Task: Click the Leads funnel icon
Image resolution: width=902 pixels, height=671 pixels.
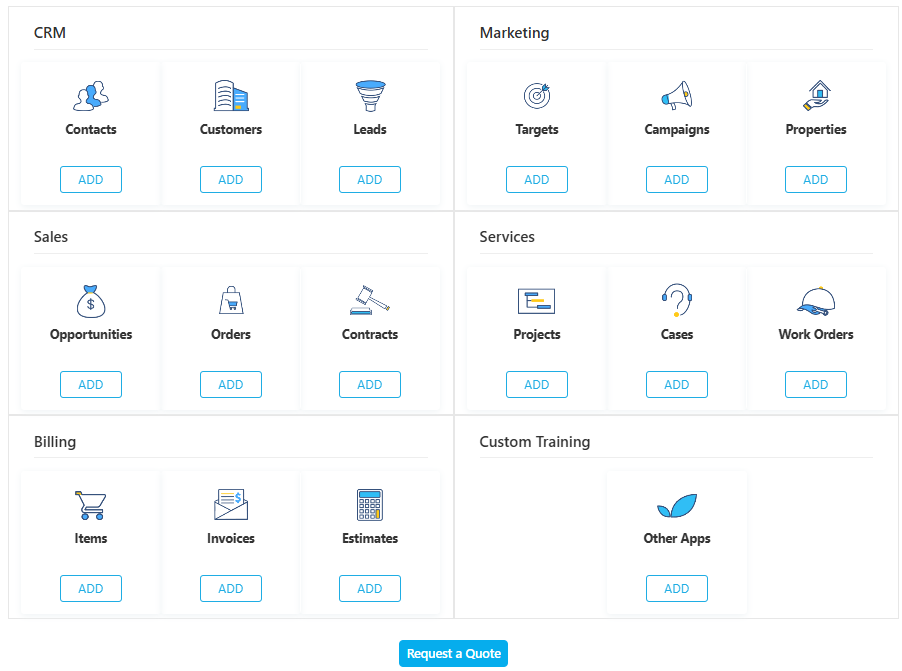Action: click(x=370, y=96)
